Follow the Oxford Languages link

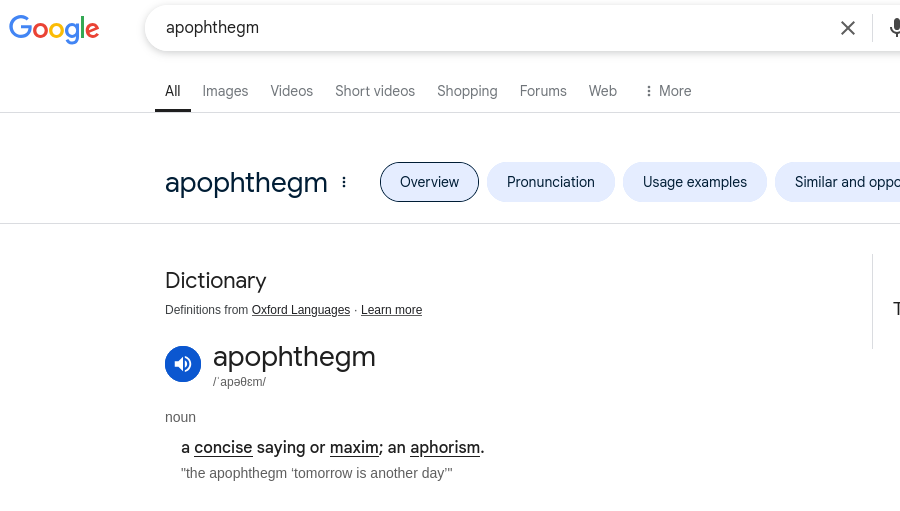pos(301,310)
